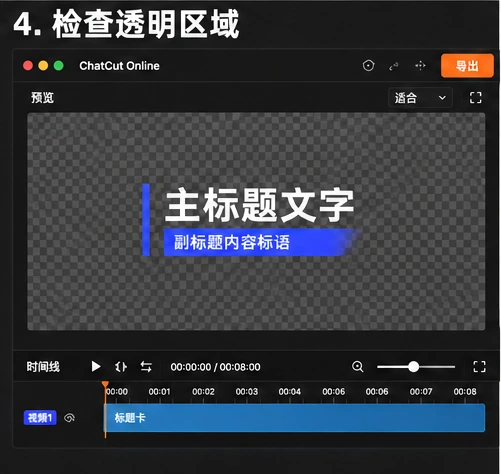Toggle preview fullscreen icon
Viewport: 501px width, 474px height.
tap(475, 98)
